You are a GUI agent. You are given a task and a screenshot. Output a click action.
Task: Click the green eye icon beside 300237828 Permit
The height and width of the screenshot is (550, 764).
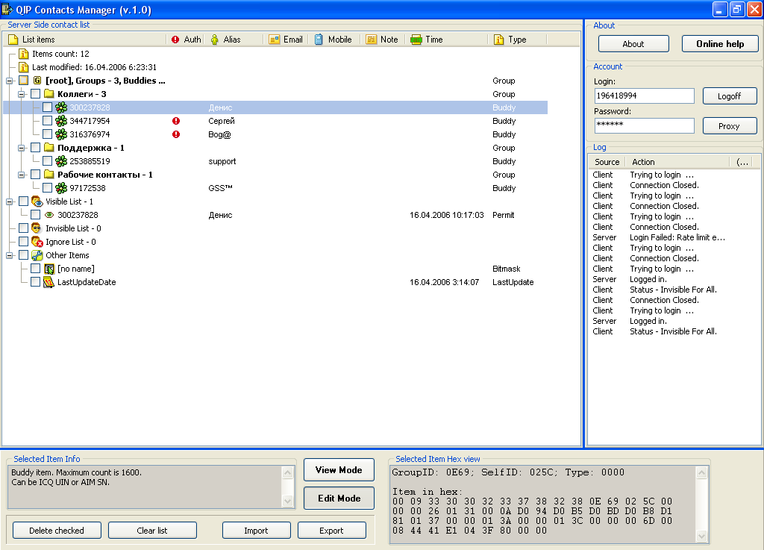click(49, 215)
